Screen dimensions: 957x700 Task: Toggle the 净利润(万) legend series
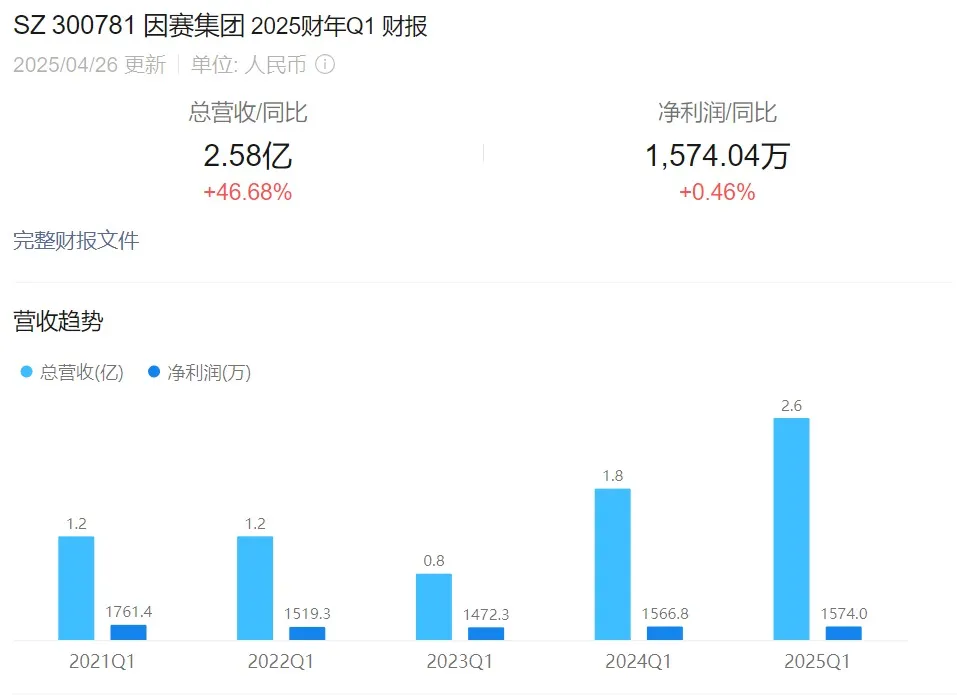point(200,372)
